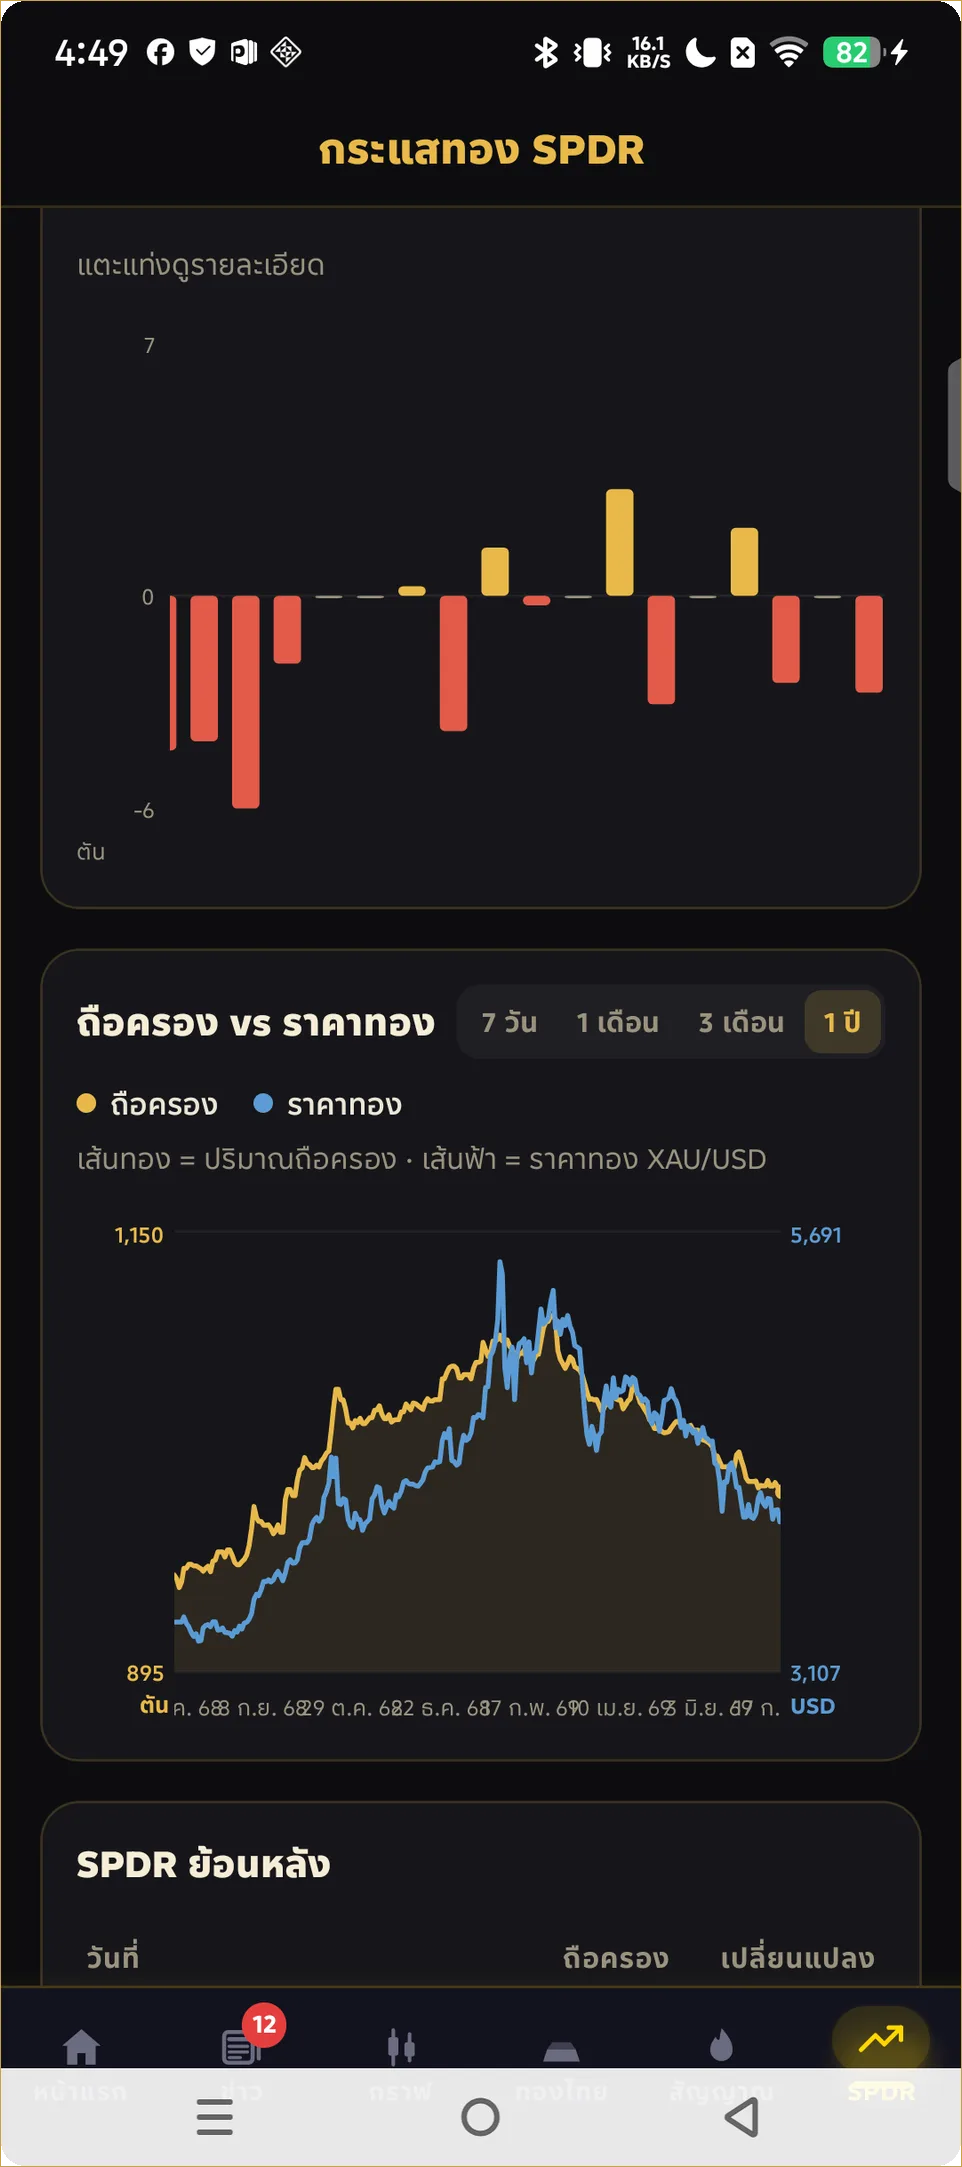Select the SPDR trending arrow icon
Viewport: 962px width, 2167px height.
coord(881,2038)
